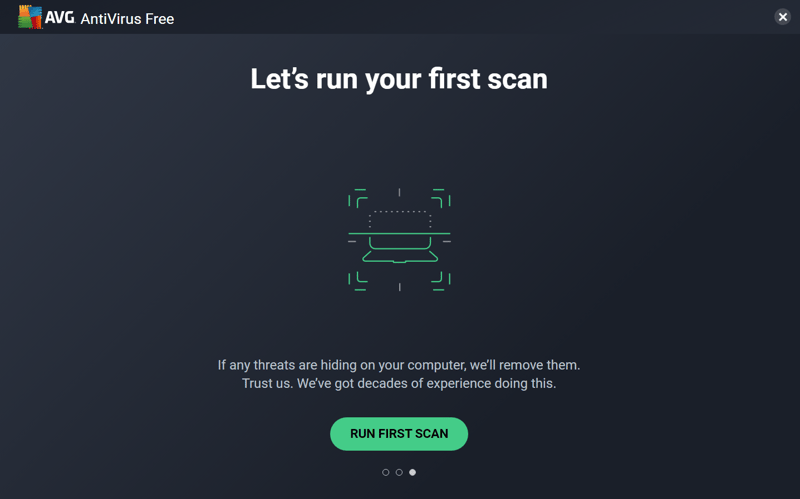800x499 pixels.
Task: Click the laptop scan illustration
Action: click(x=399, y=240)
